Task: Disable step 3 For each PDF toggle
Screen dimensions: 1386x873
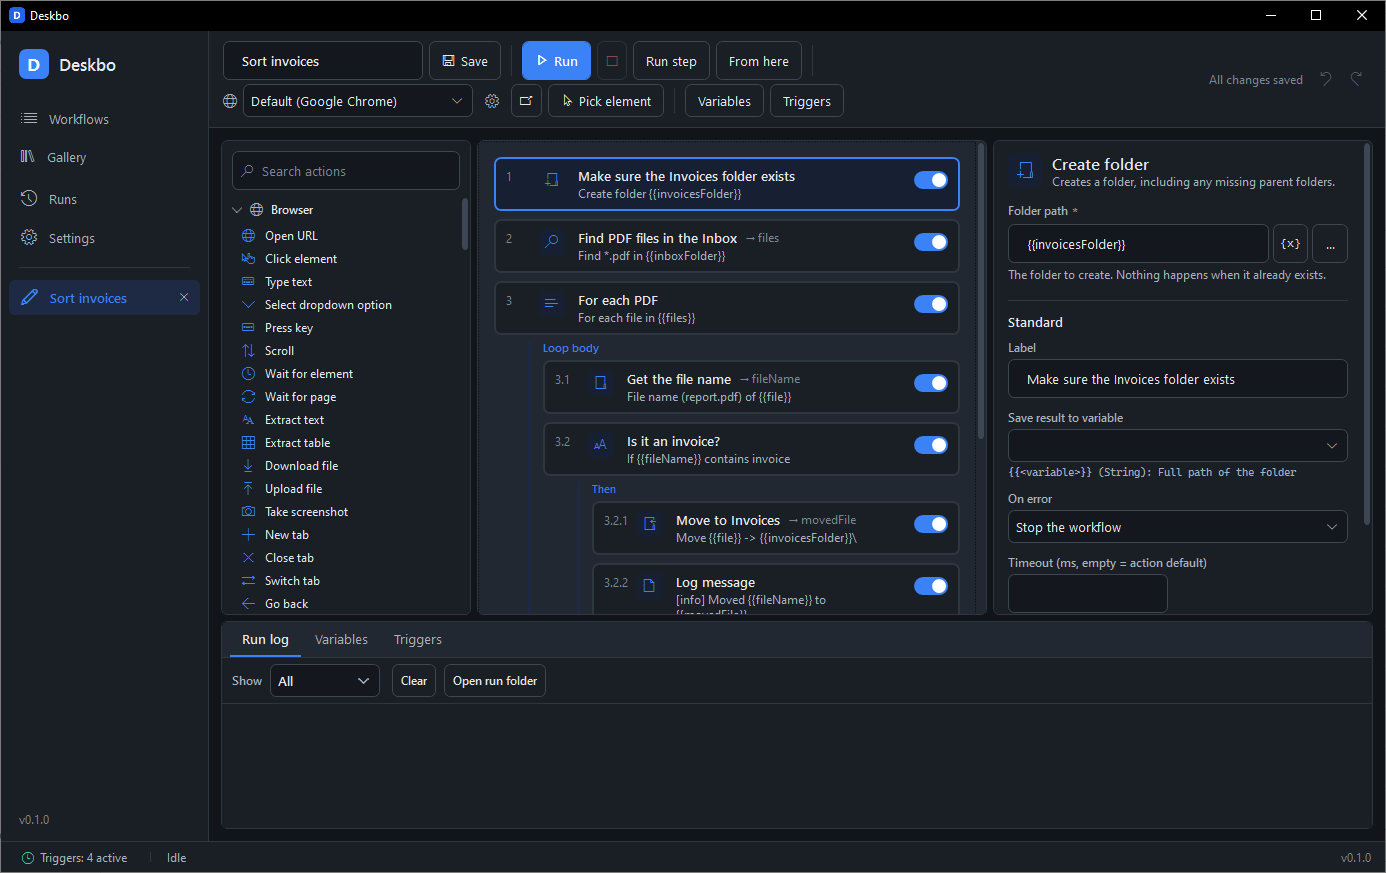Action: (931, 304)
